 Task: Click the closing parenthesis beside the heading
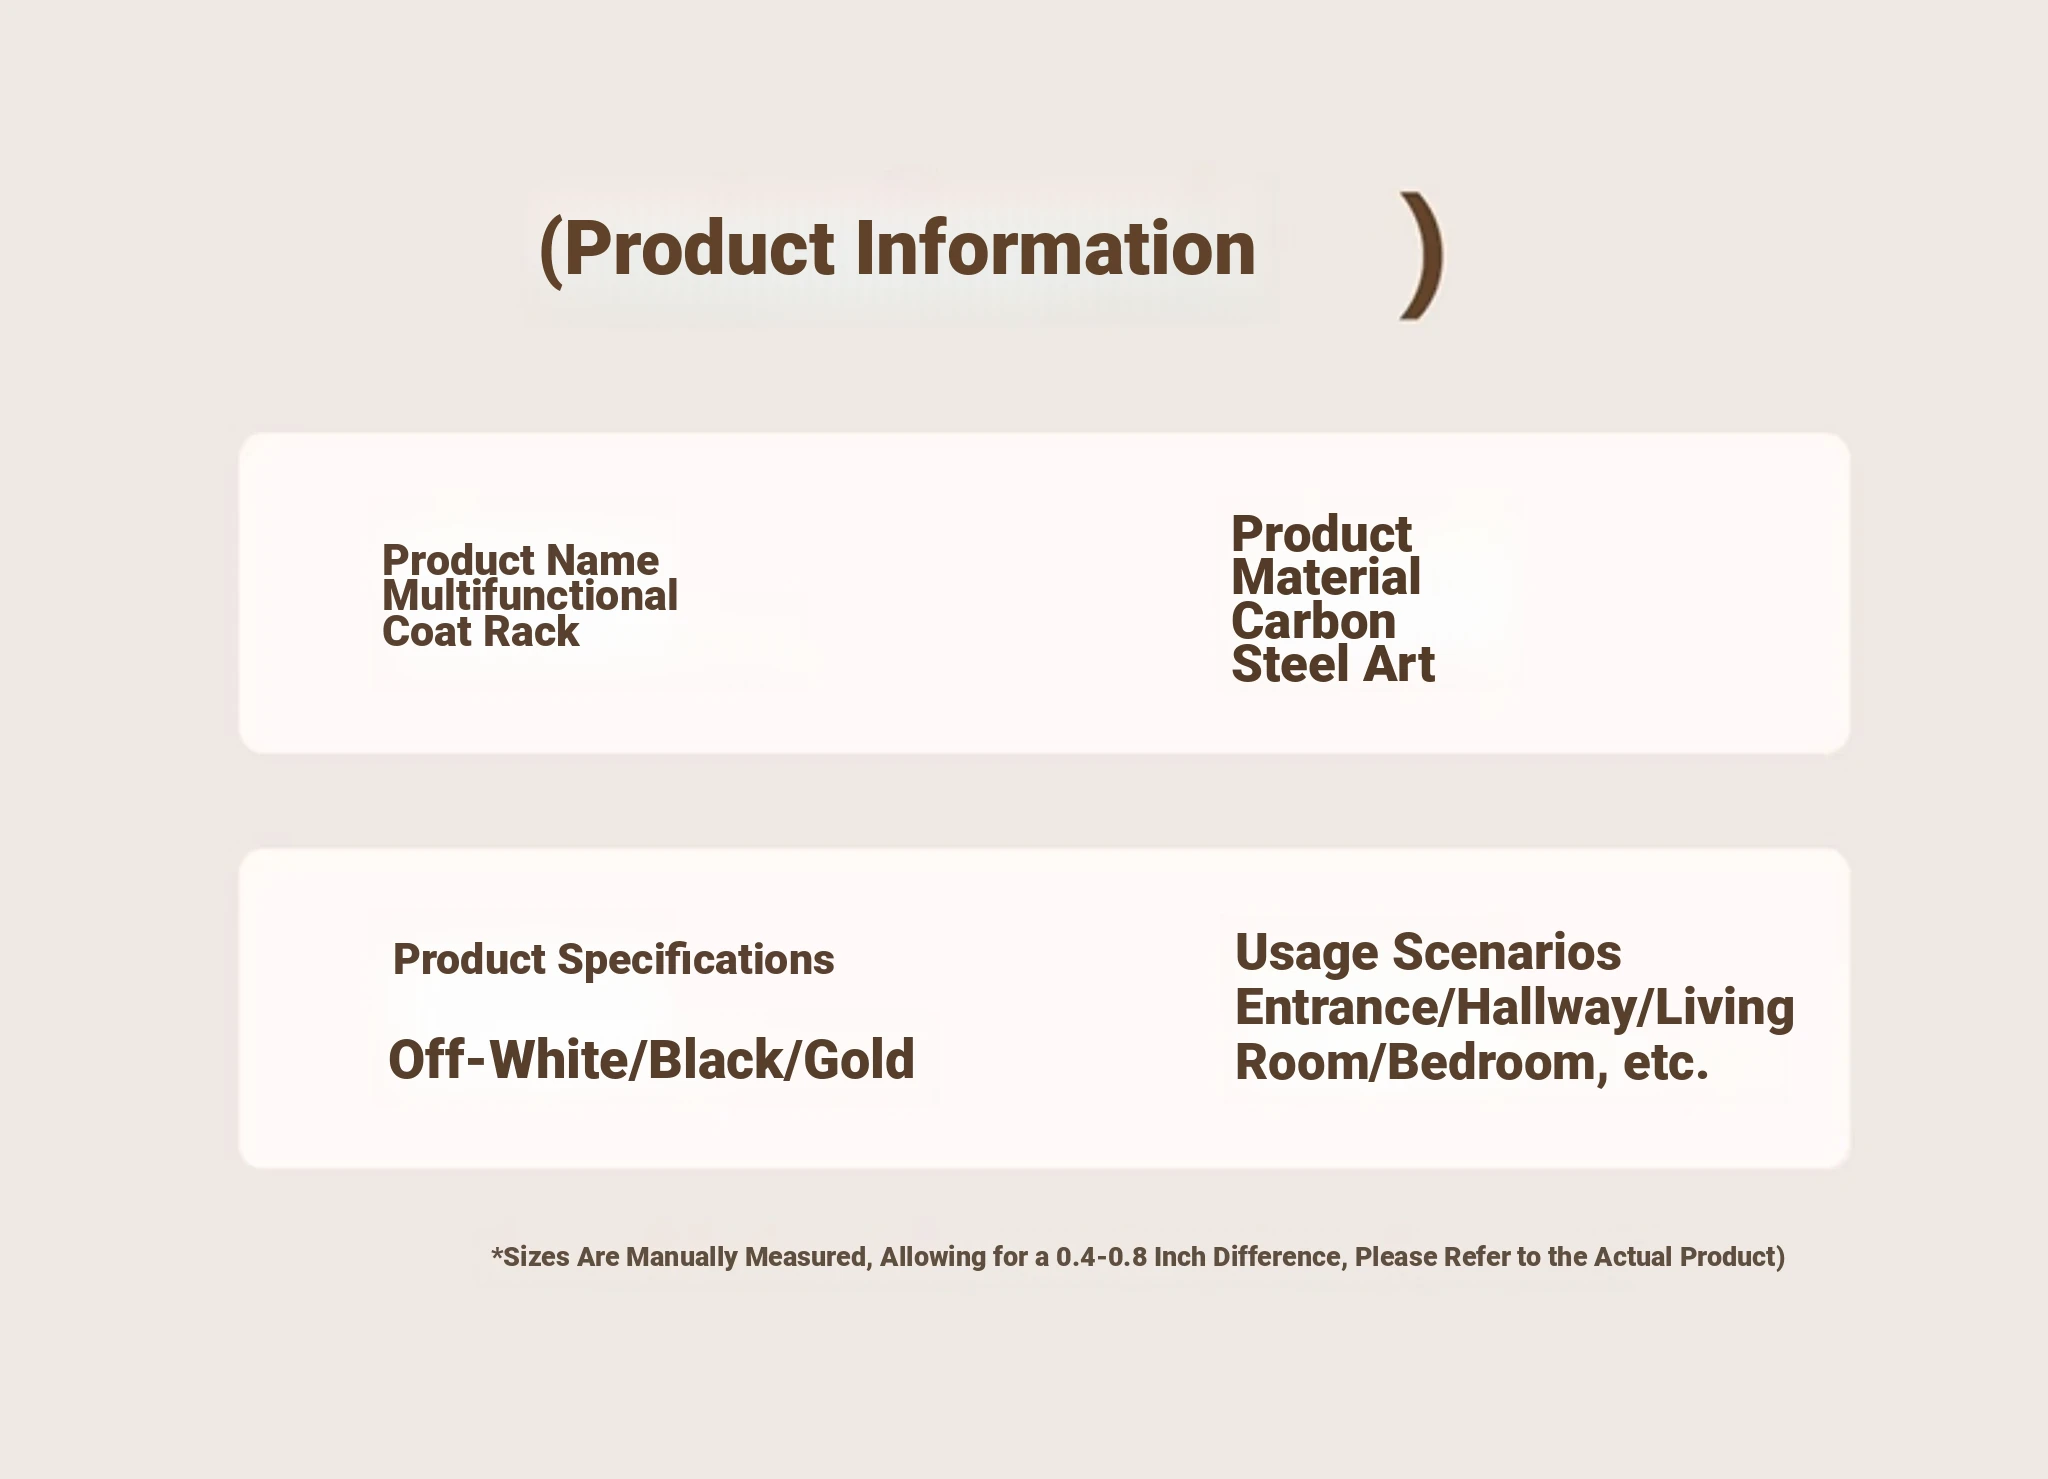[1422, 256]
